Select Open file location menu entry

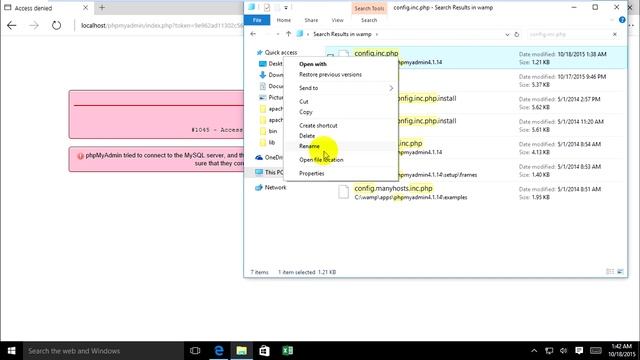[321, 160]
